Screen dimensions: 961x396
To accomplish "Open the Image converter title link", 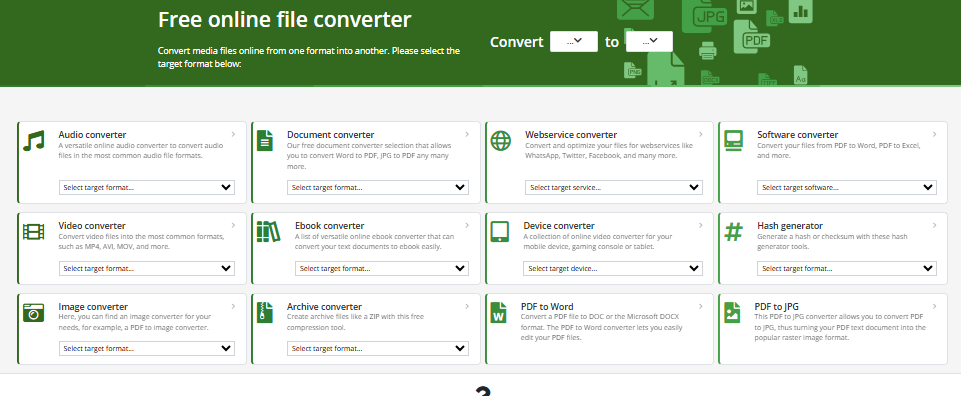I will click(93, 307).
